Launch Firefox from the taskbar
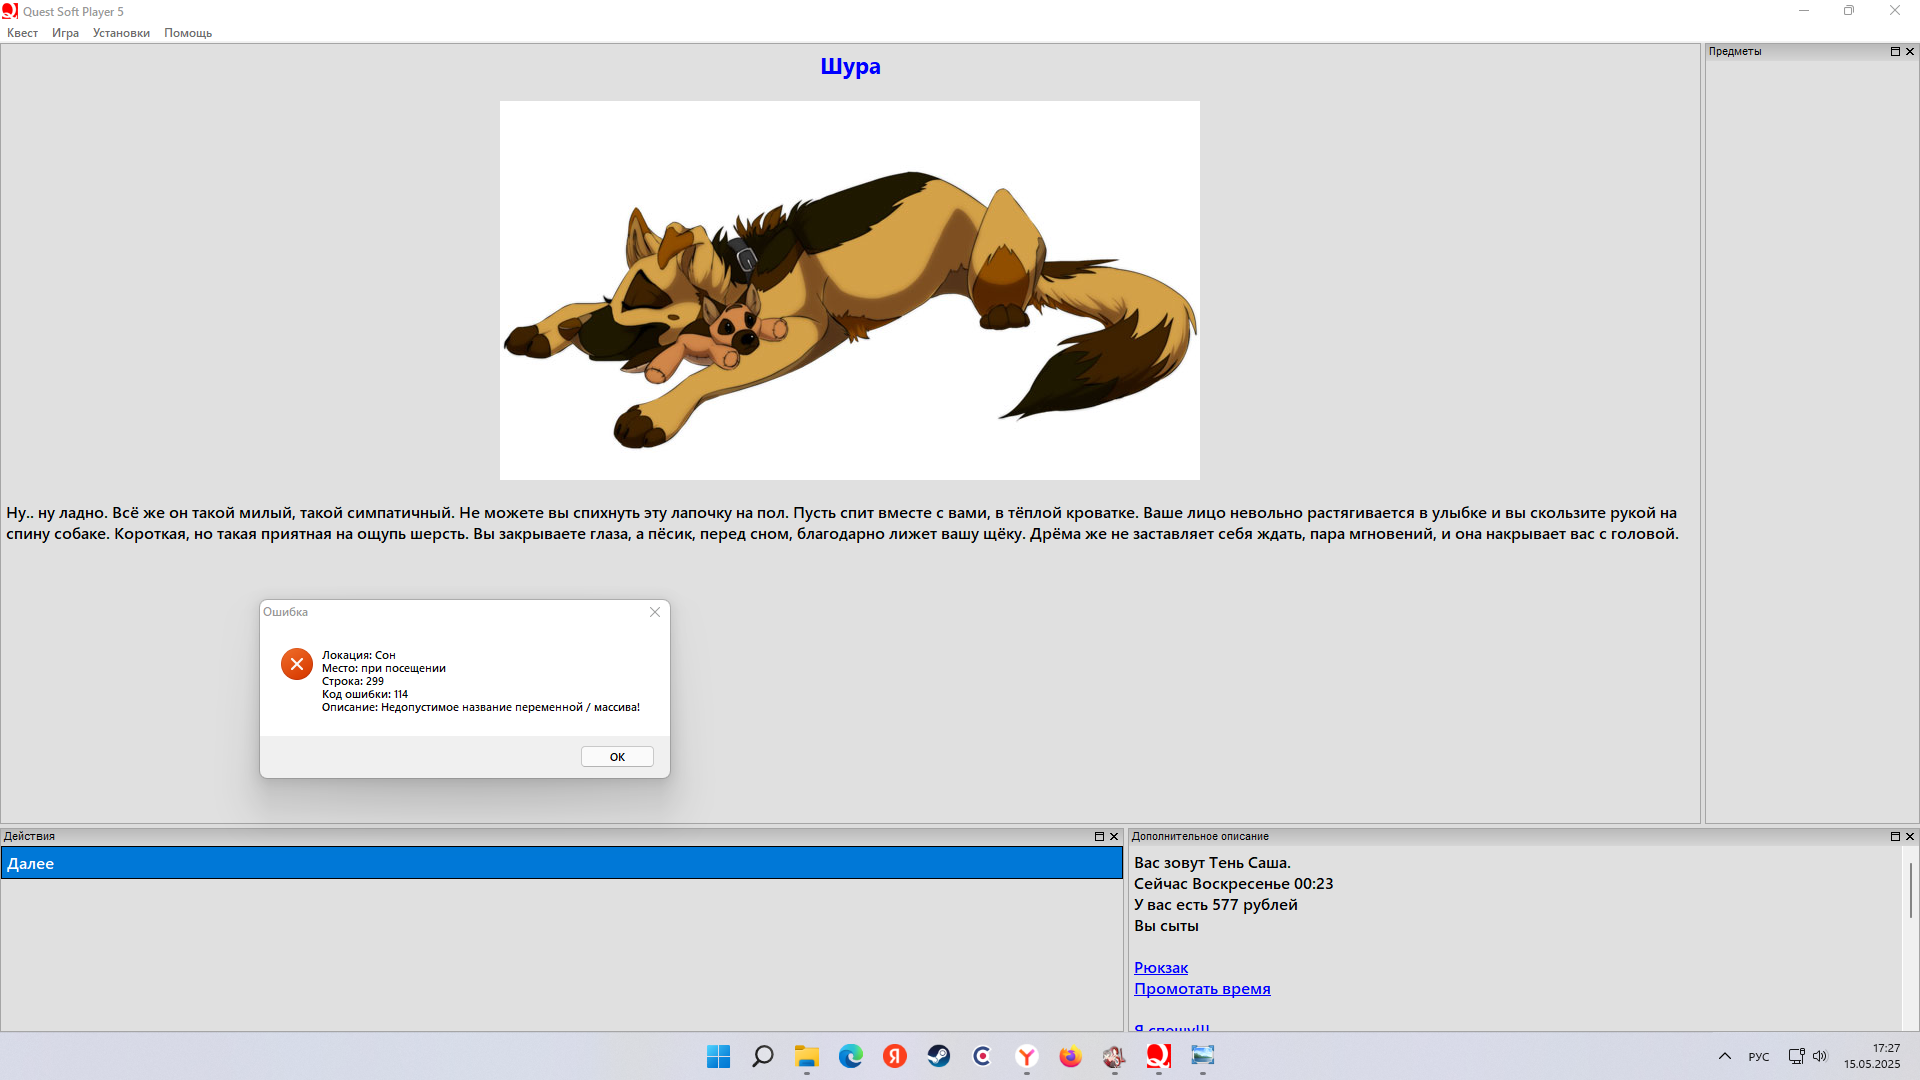1920x1080 pixels. click(x=1070, y=1056)
